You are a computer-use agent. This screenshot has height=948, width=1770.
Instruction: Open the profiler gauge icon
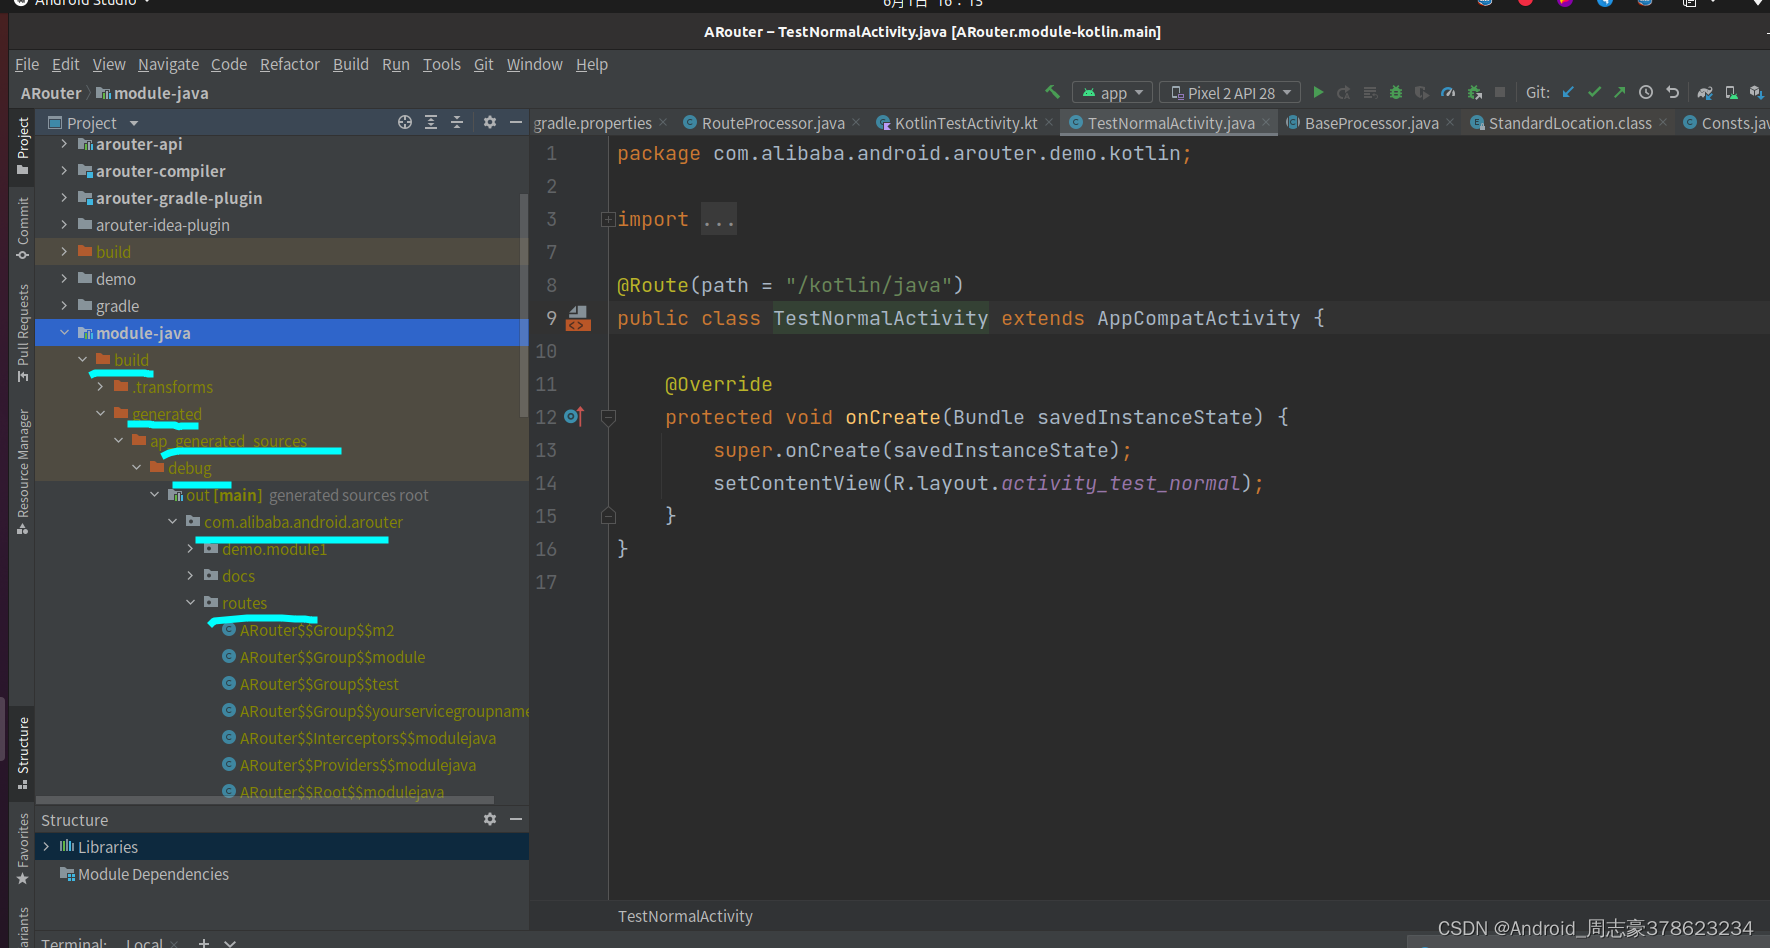[x=1448, y=92]
